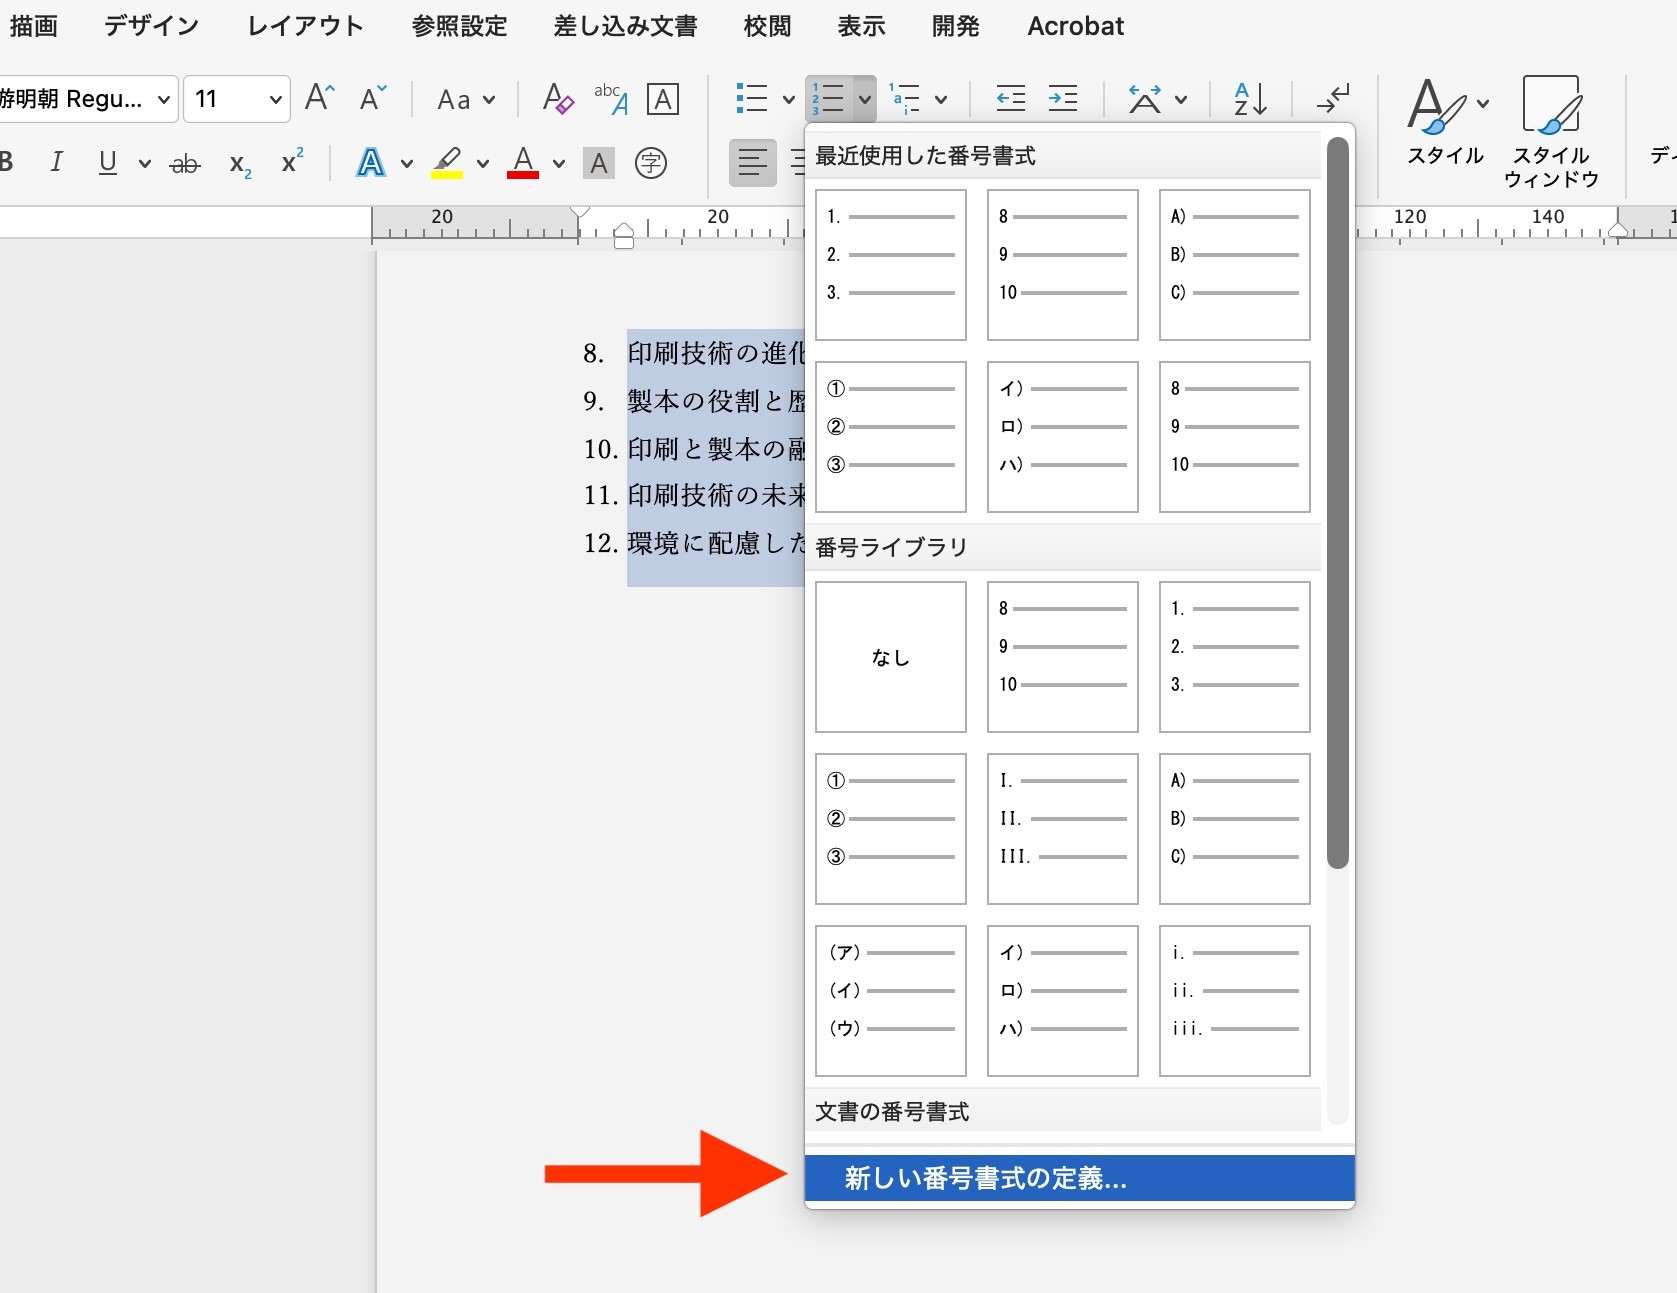
Task: Click the character shading A icon
Action: [x=599, y=163]
